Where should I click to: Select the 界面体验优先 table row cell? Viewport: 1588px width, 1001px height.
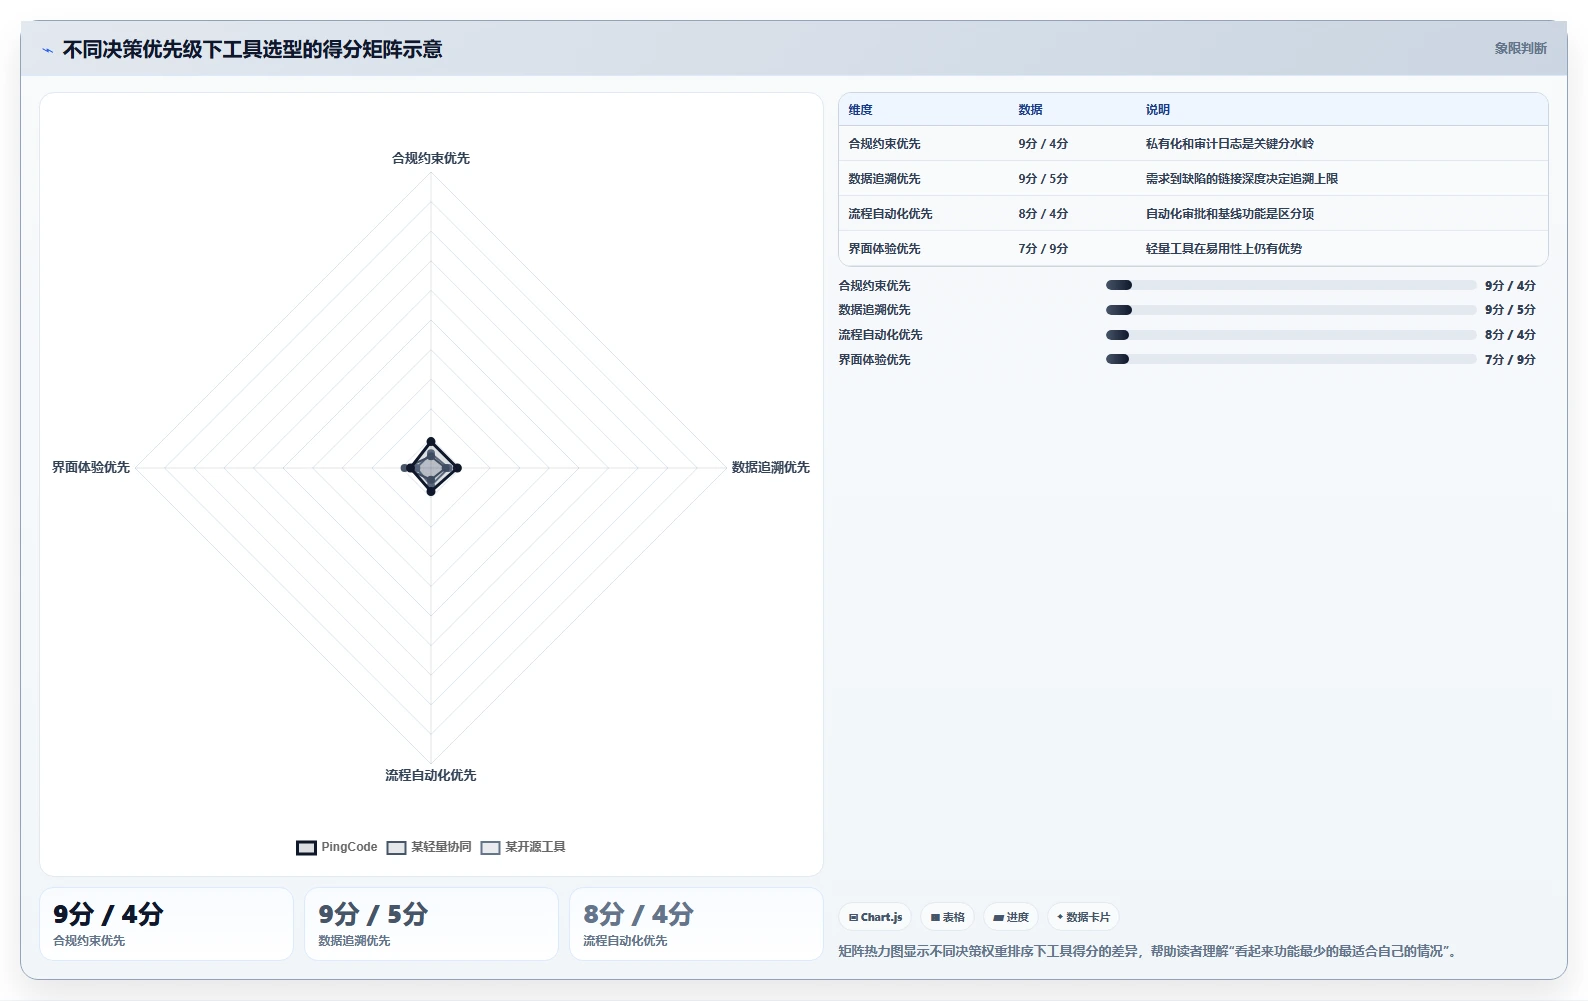click(x=885, y=249)
